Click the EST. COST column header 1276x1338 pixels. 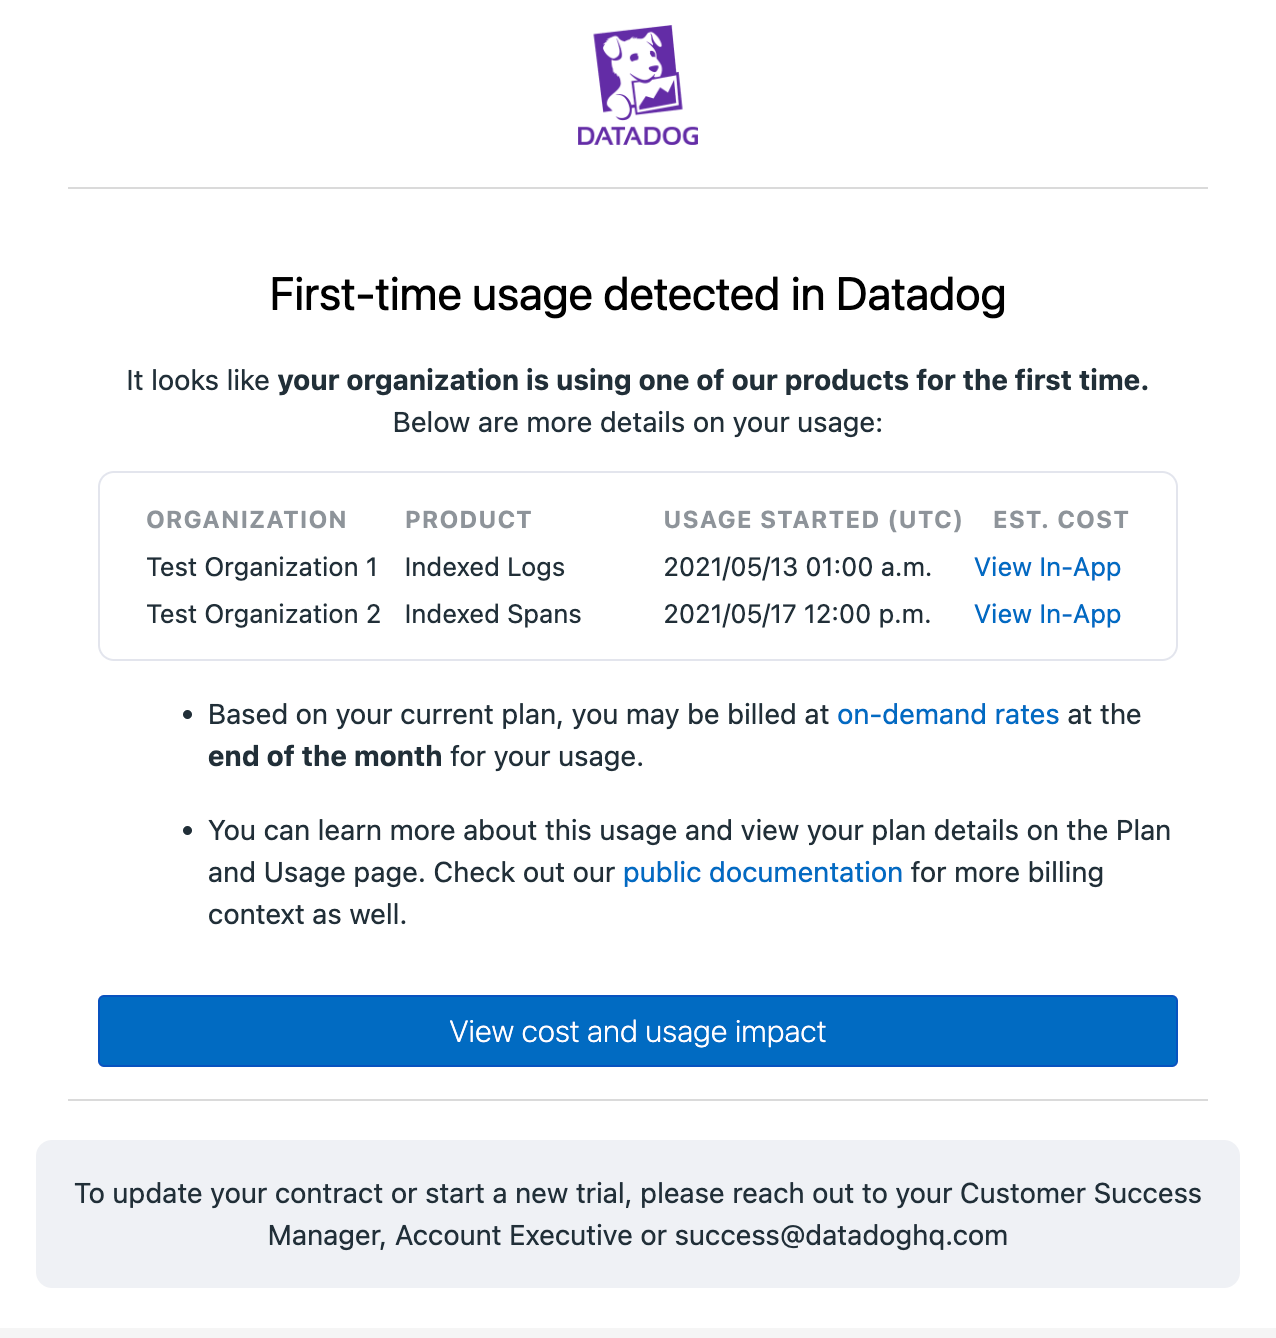(1061, 520)
